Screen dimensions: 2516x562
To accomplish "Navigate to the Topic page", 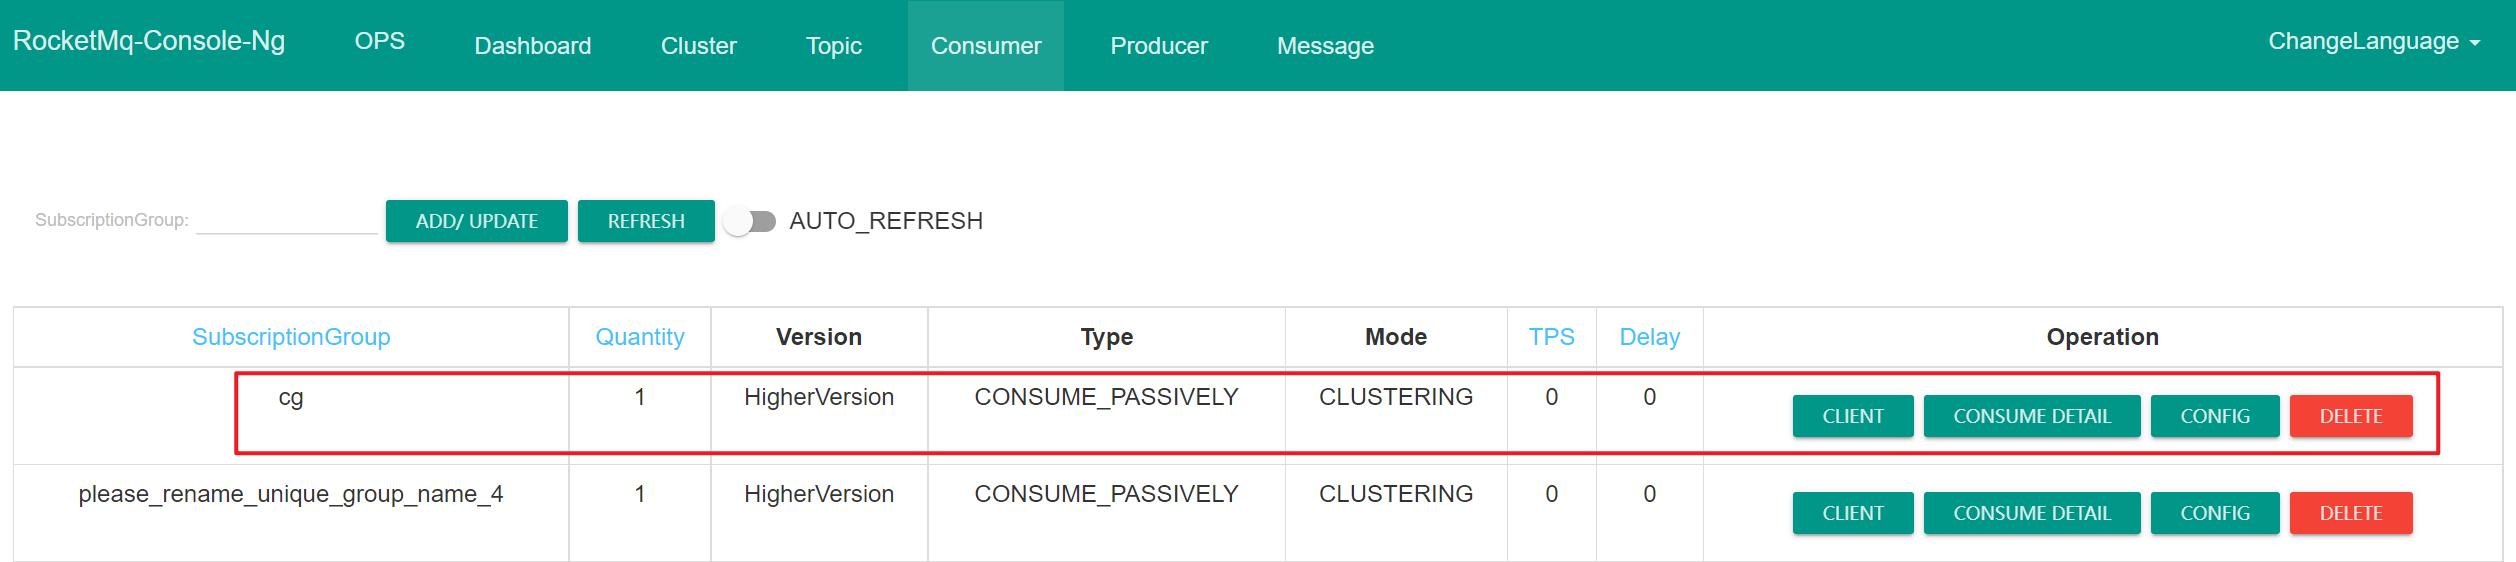I will pyautogui.click(x=833, y=46).
